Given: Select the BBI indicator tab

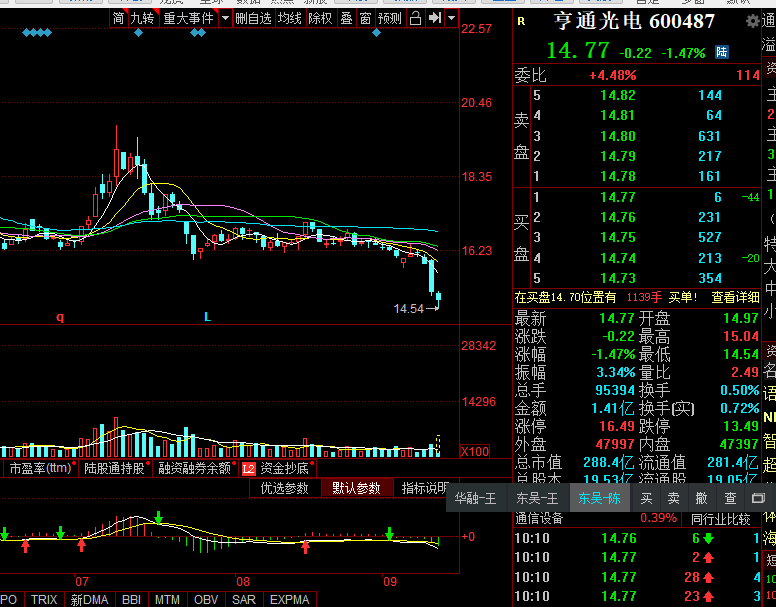Looking at the screenshot, I should pyautogui.click(x=132, y=600).
